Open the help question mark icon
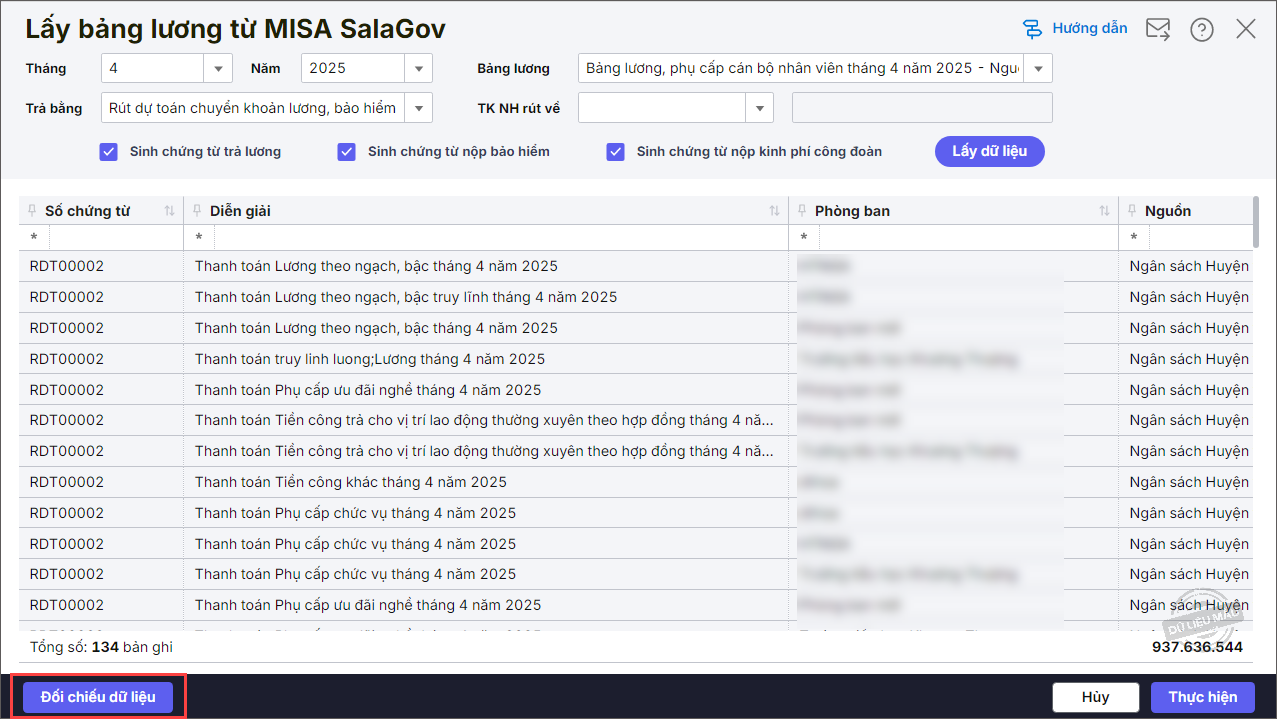The image size is (1277, 719). point(1202,29)
